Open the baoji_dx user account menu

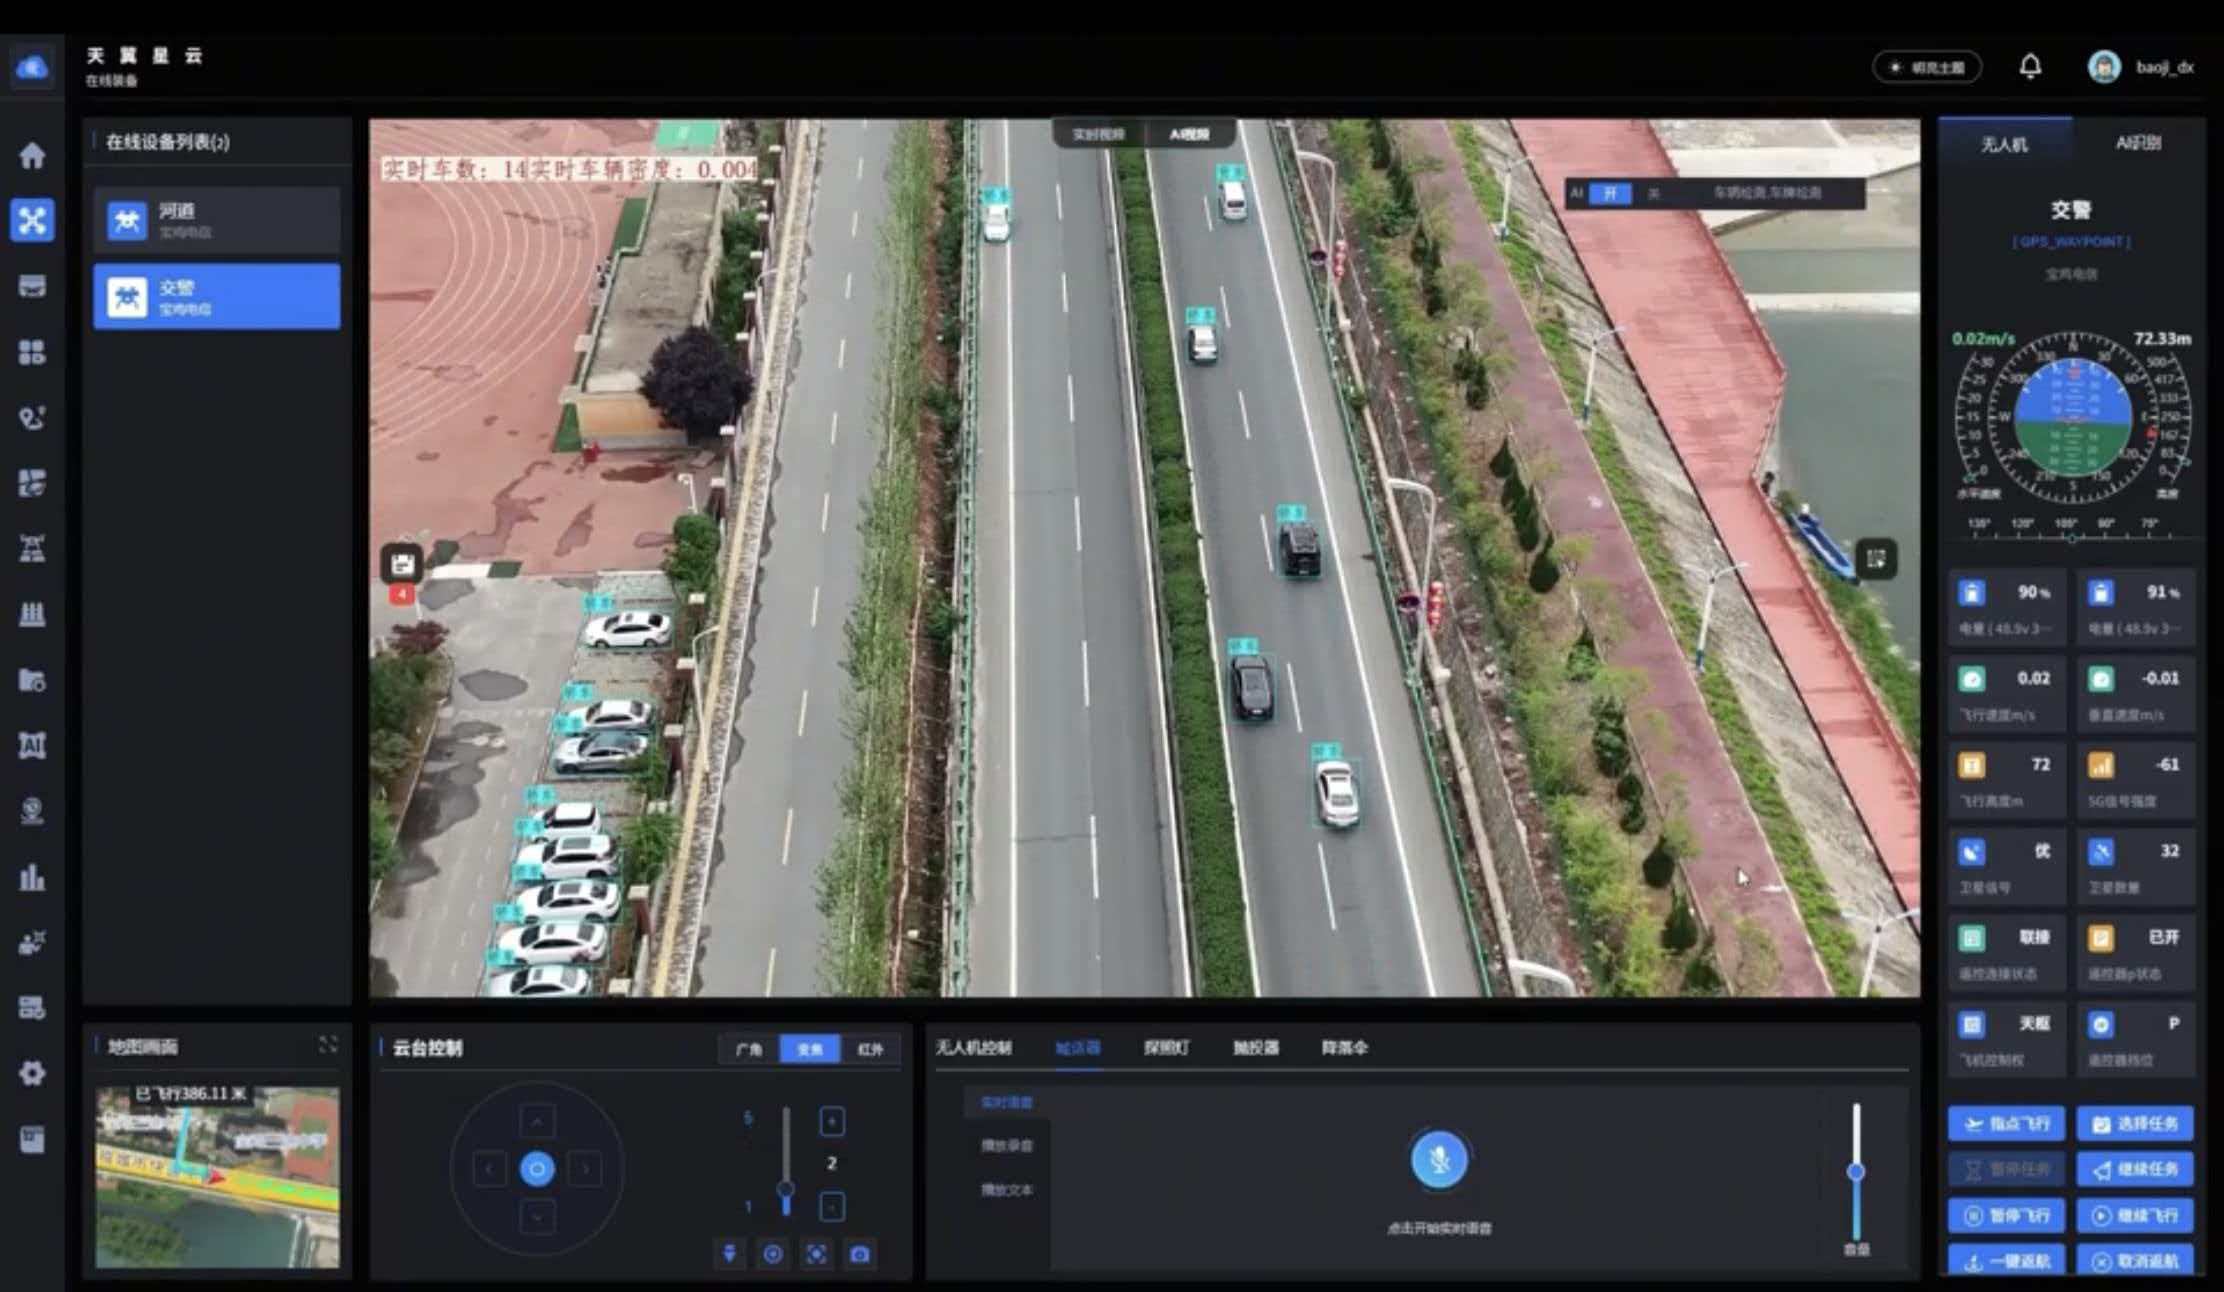point(2164,67)
